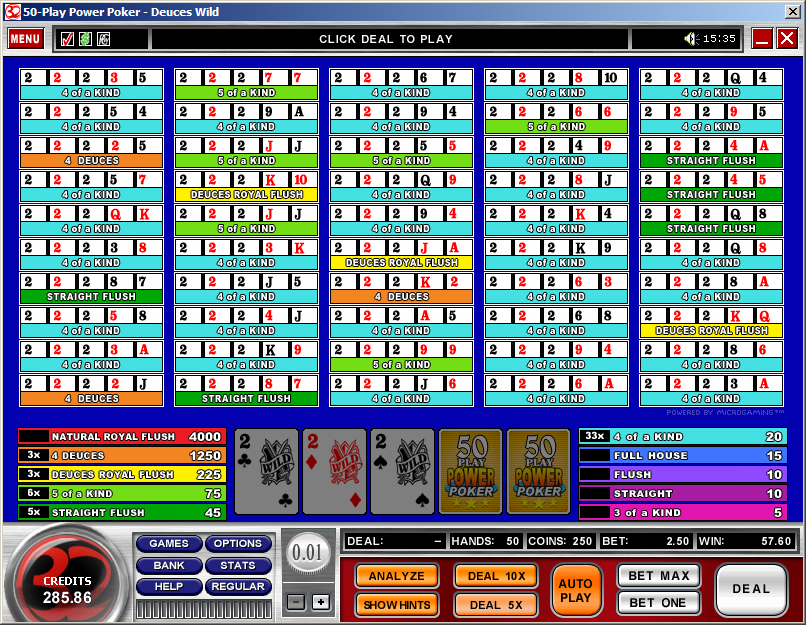Viewport: 806px width, 625px height.
Task: Select mini hand 2 2 2 K 2 4 Deuces
Action: (x=401, y=289)
